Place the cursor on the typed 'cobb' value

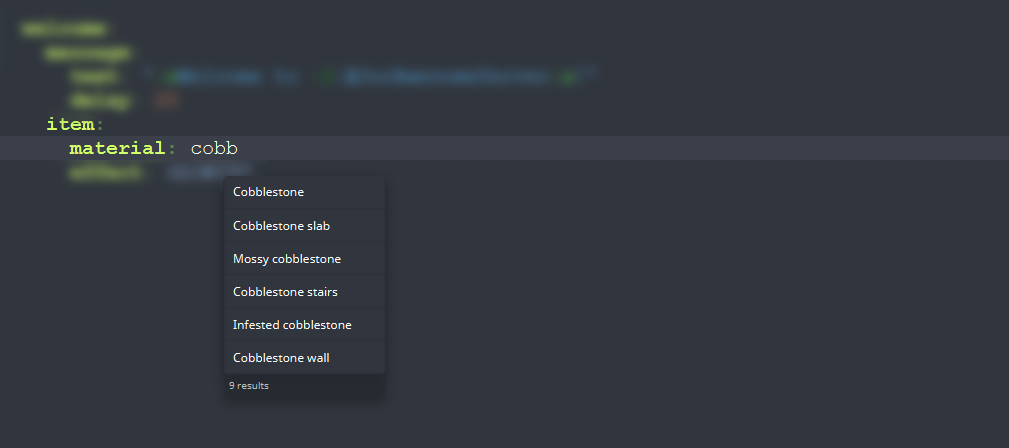(x=214, y=148)
